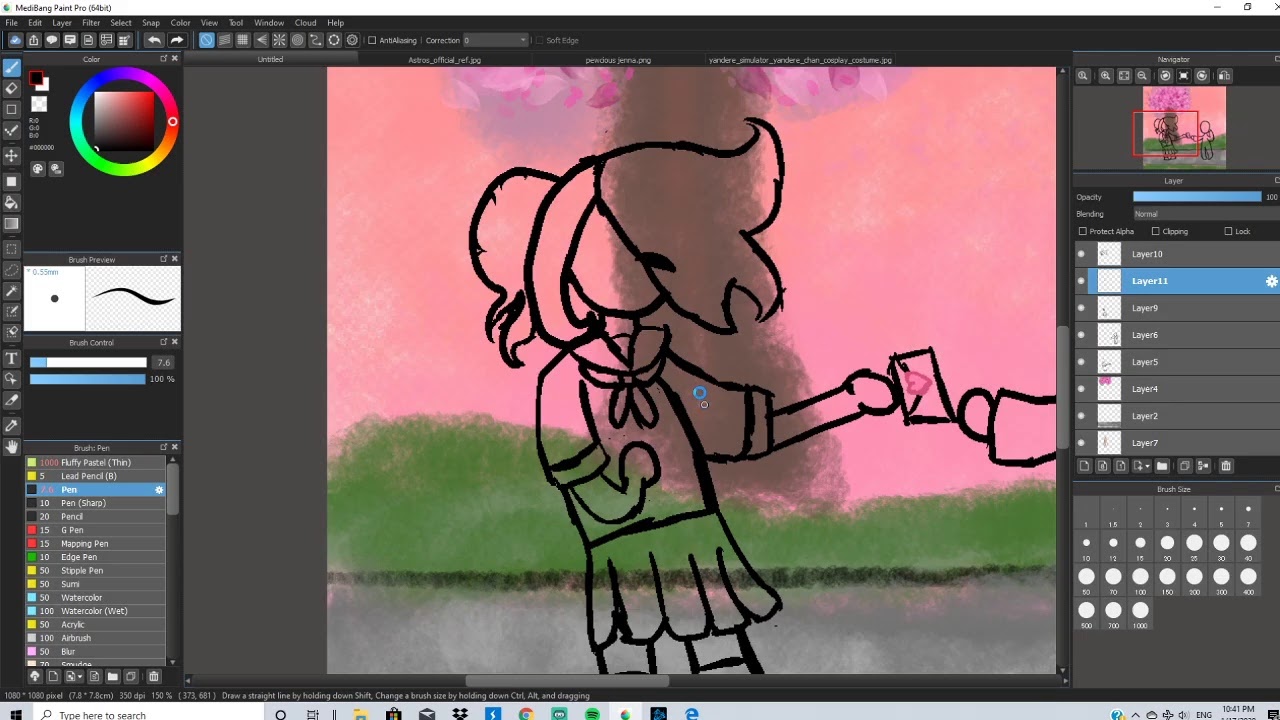
Task: Click the brush size slider in Brush Control
Action: click(88, 363)
